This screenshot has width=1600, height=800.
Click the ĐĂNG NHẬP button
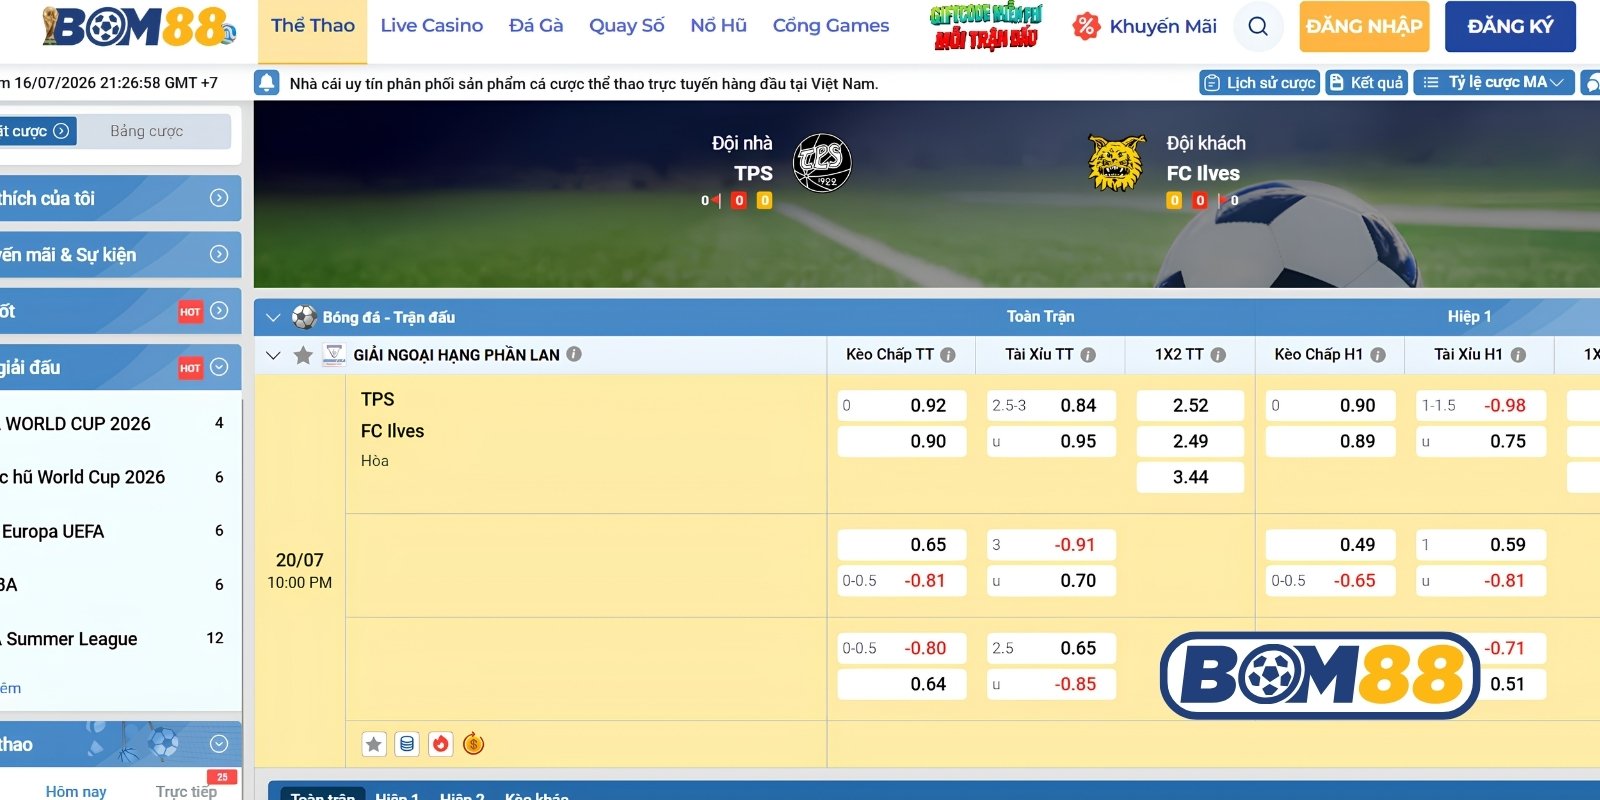pyautogui.click(x=1364, y=27)
